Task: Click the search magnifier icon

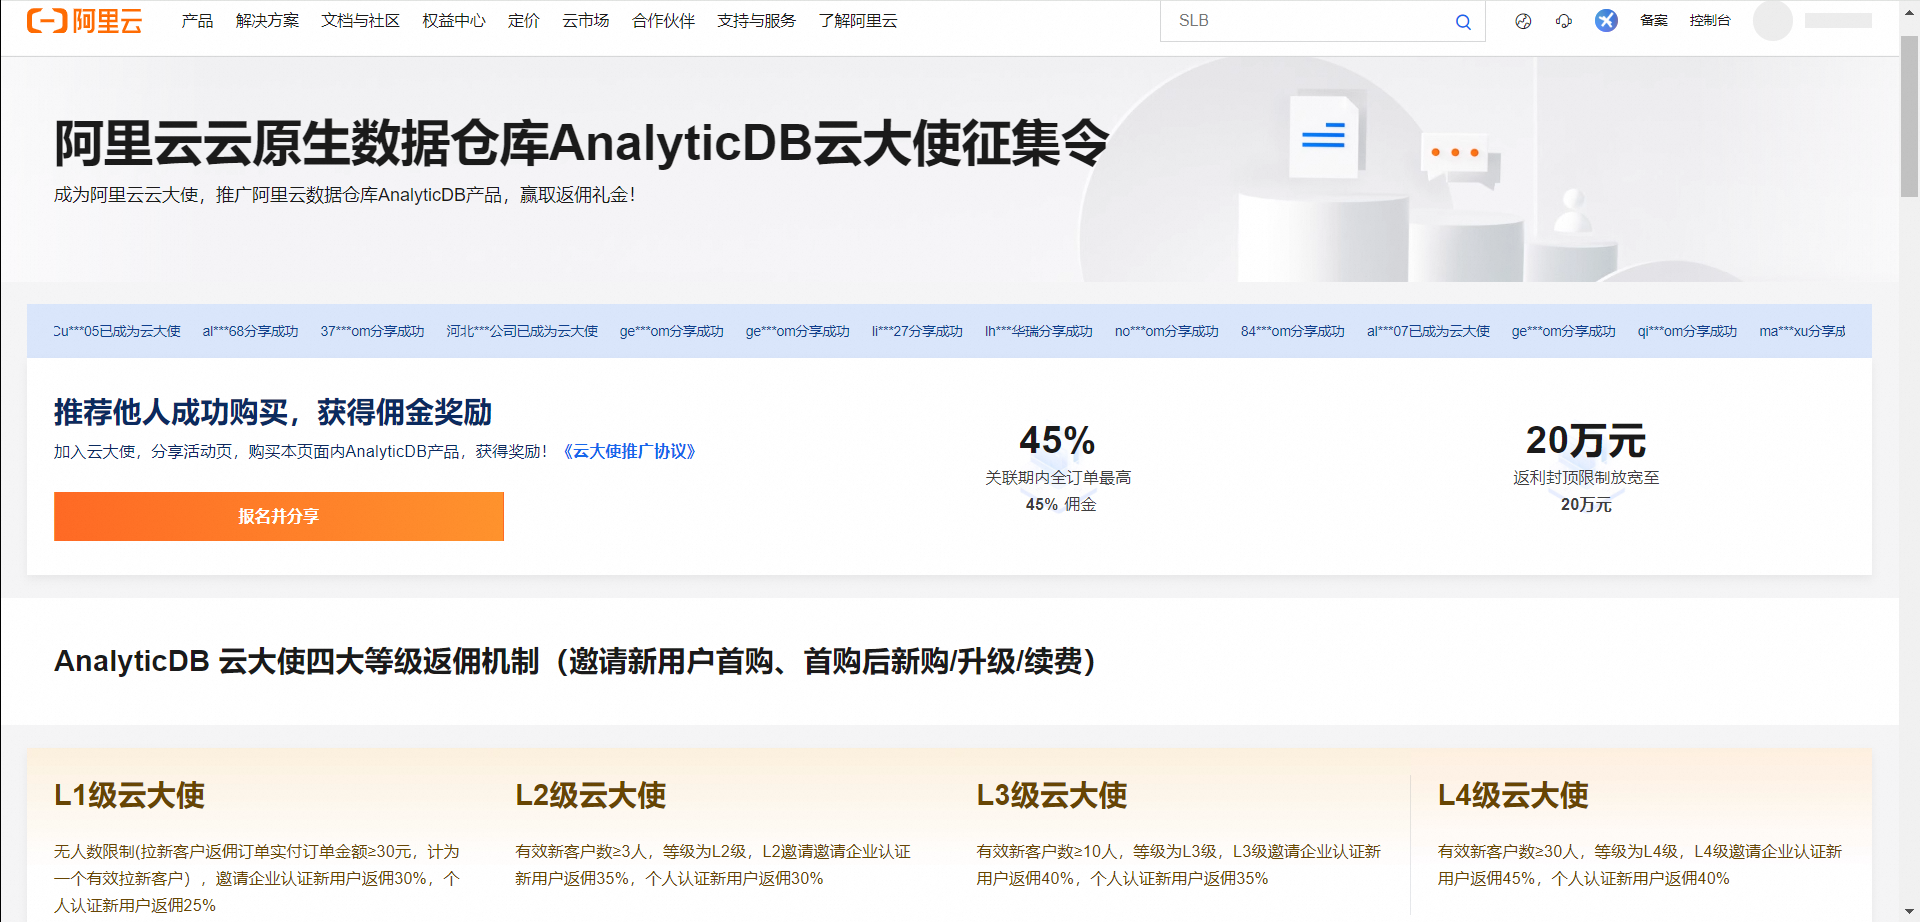Action: coord(1463,22)
